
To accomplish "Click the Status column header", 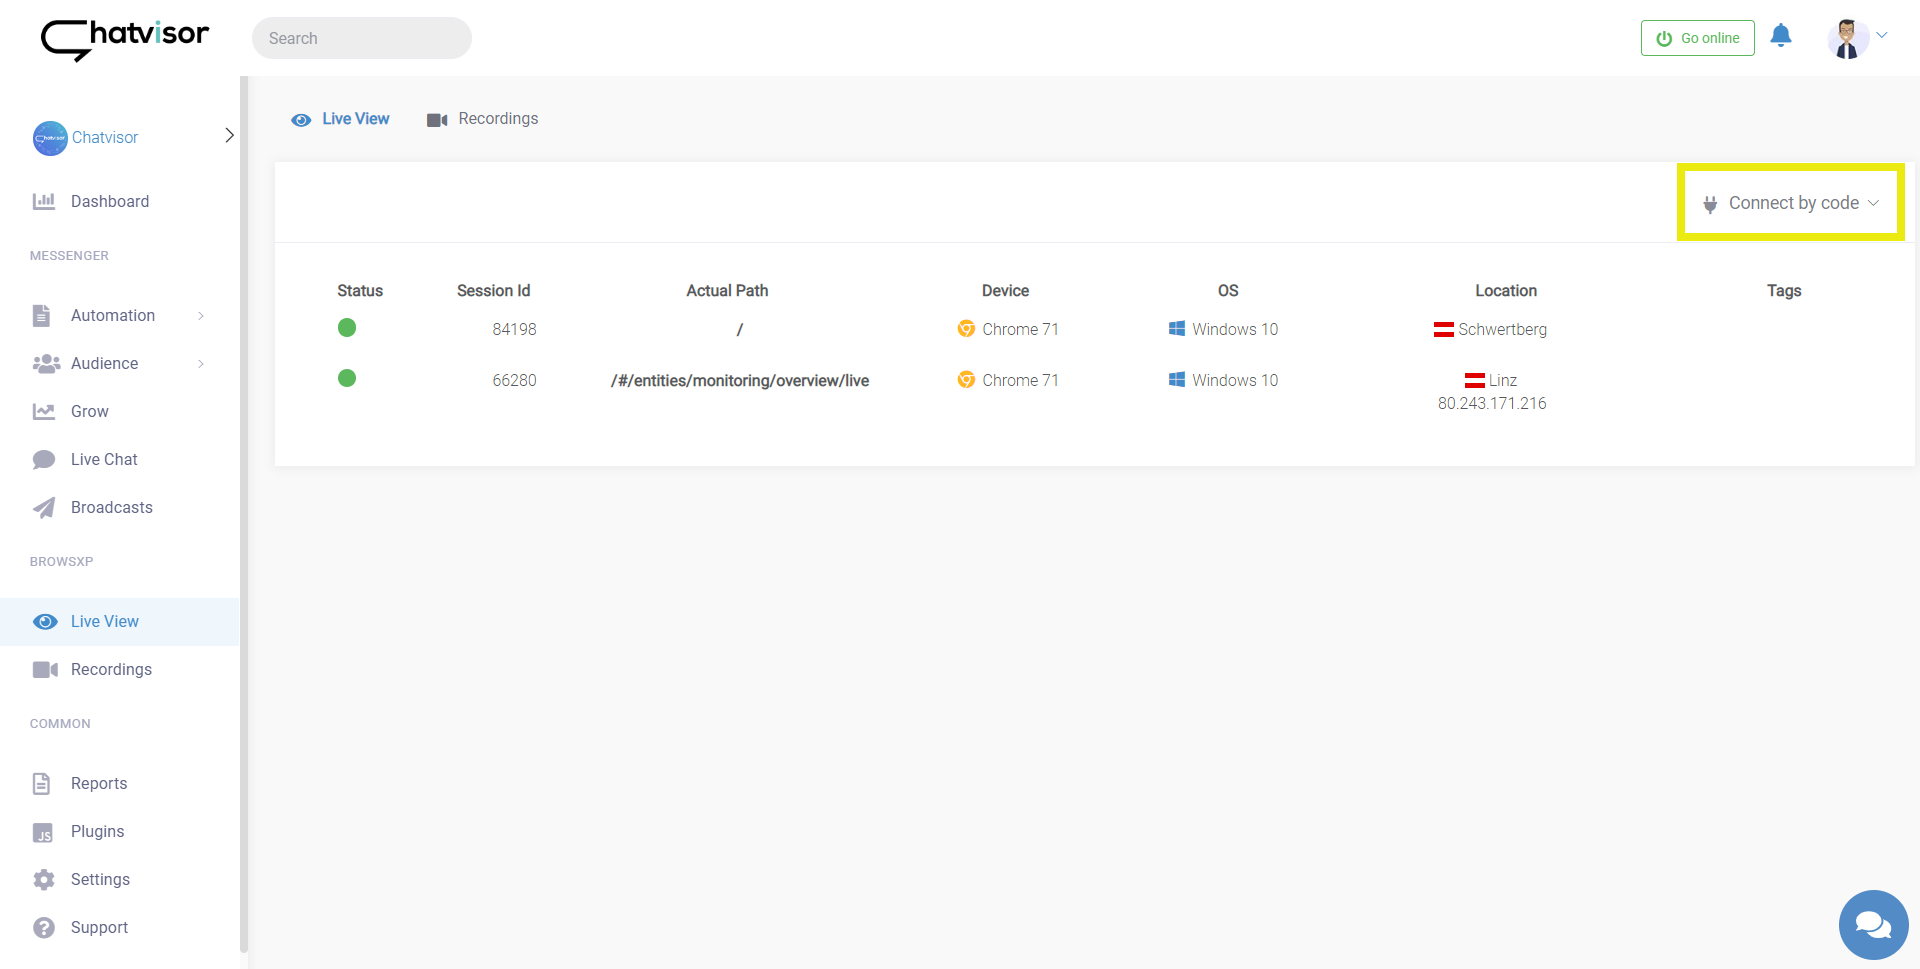I will coord(360,290).
